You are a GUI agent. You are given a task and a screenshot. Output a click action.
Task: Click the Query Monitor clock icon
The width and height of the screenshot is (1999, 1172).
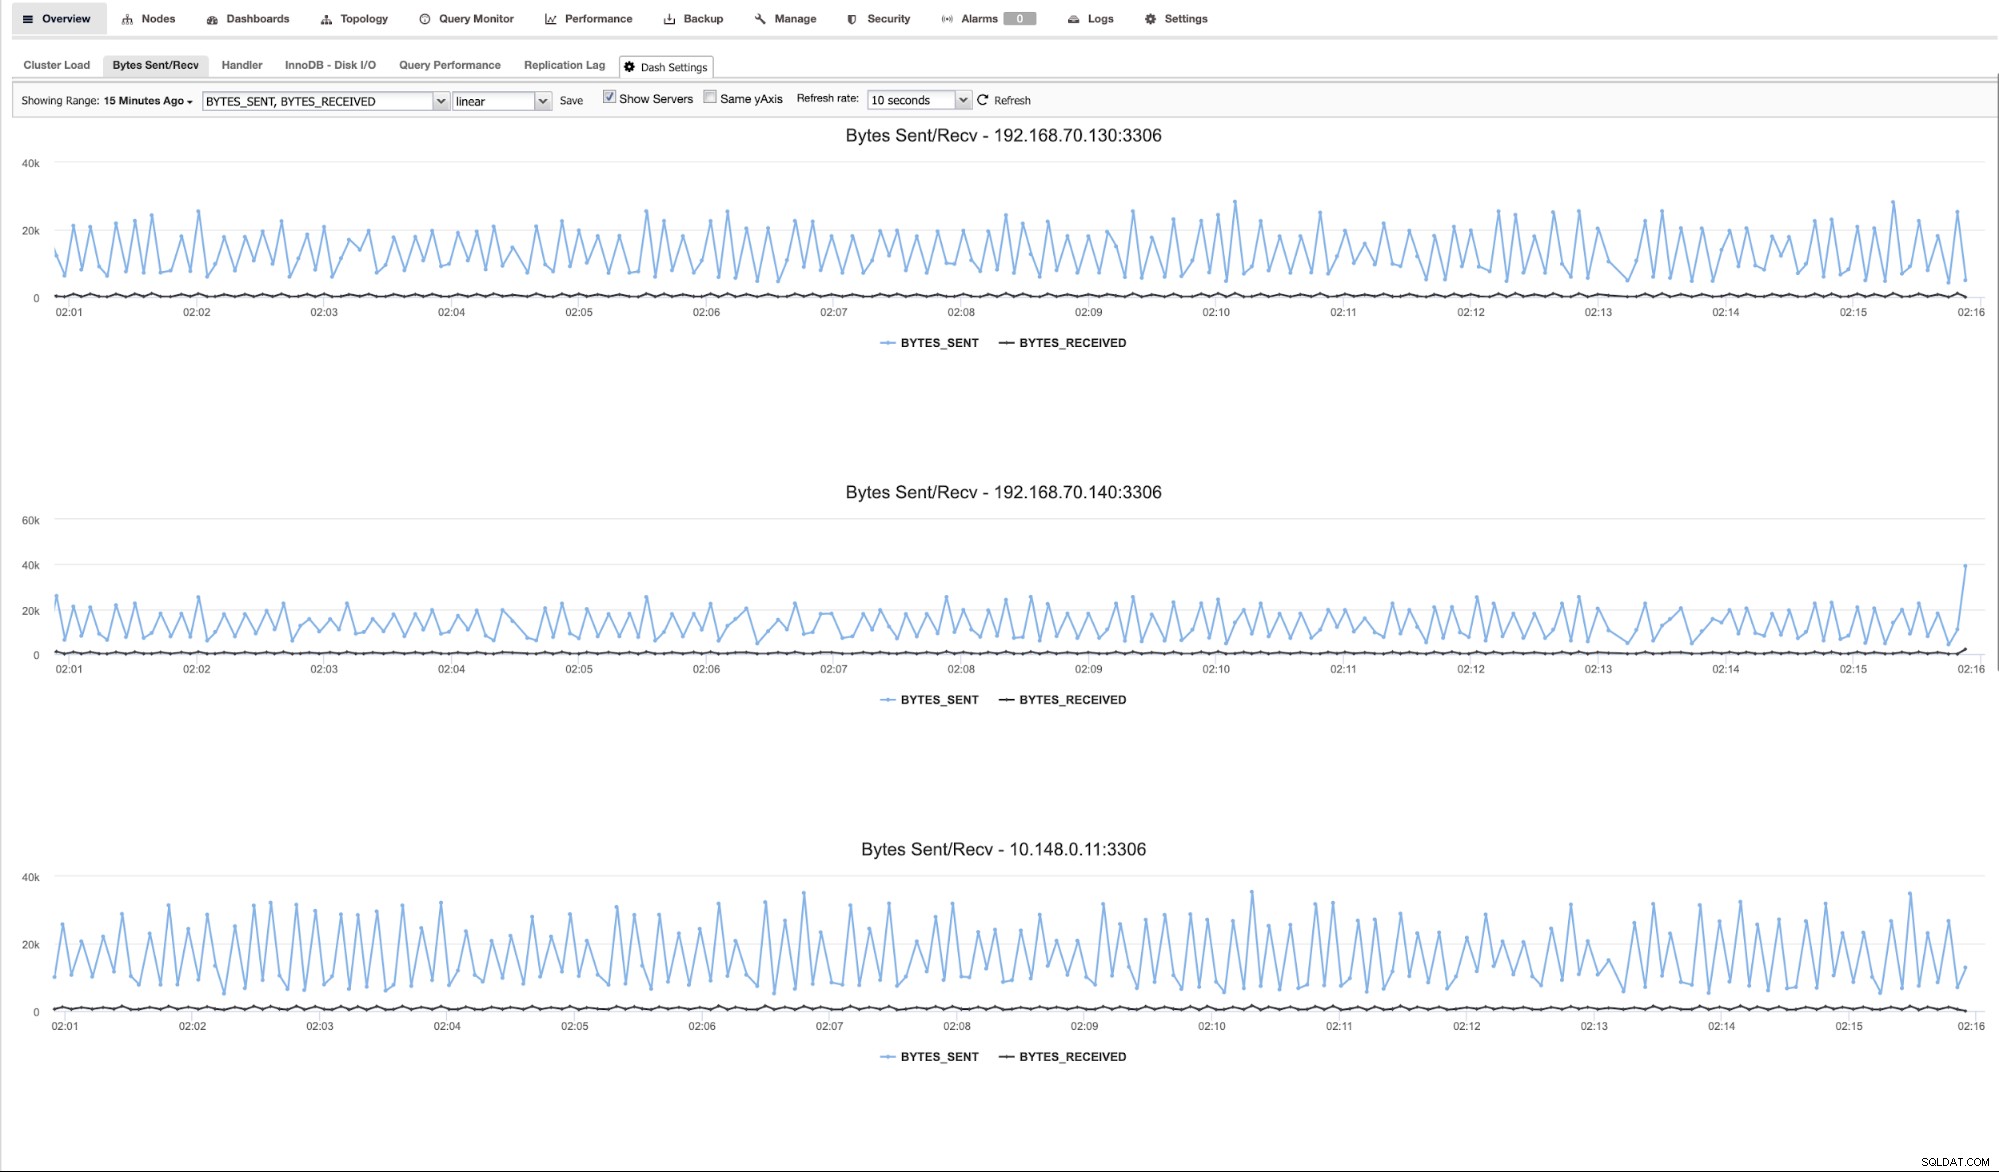point(425,19)
